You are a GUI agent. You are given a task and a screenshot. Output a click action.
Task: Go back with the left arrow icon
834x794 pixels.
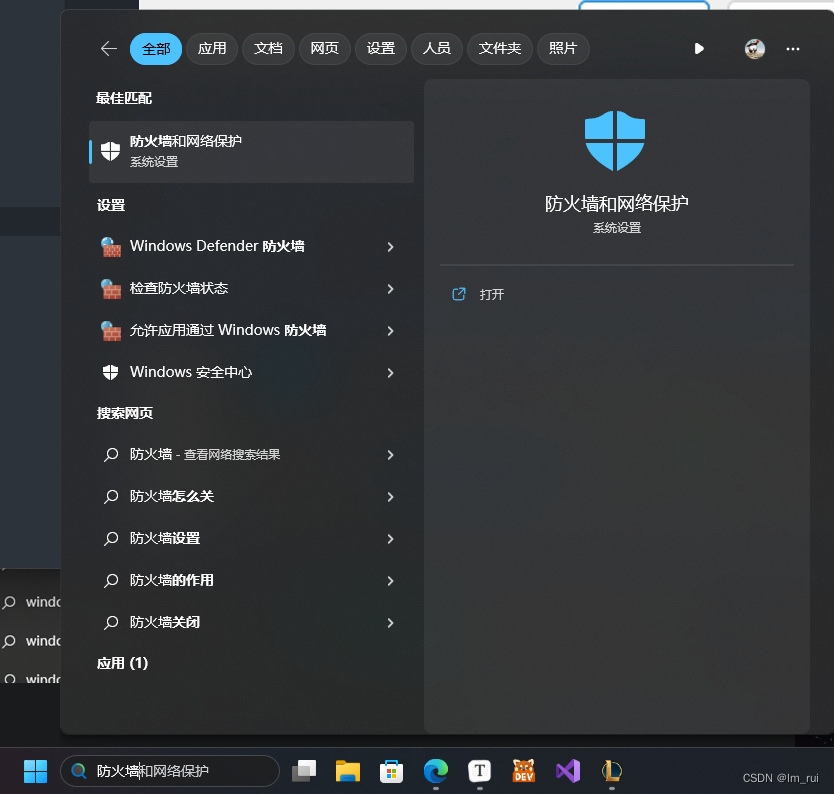click(109, 49)
